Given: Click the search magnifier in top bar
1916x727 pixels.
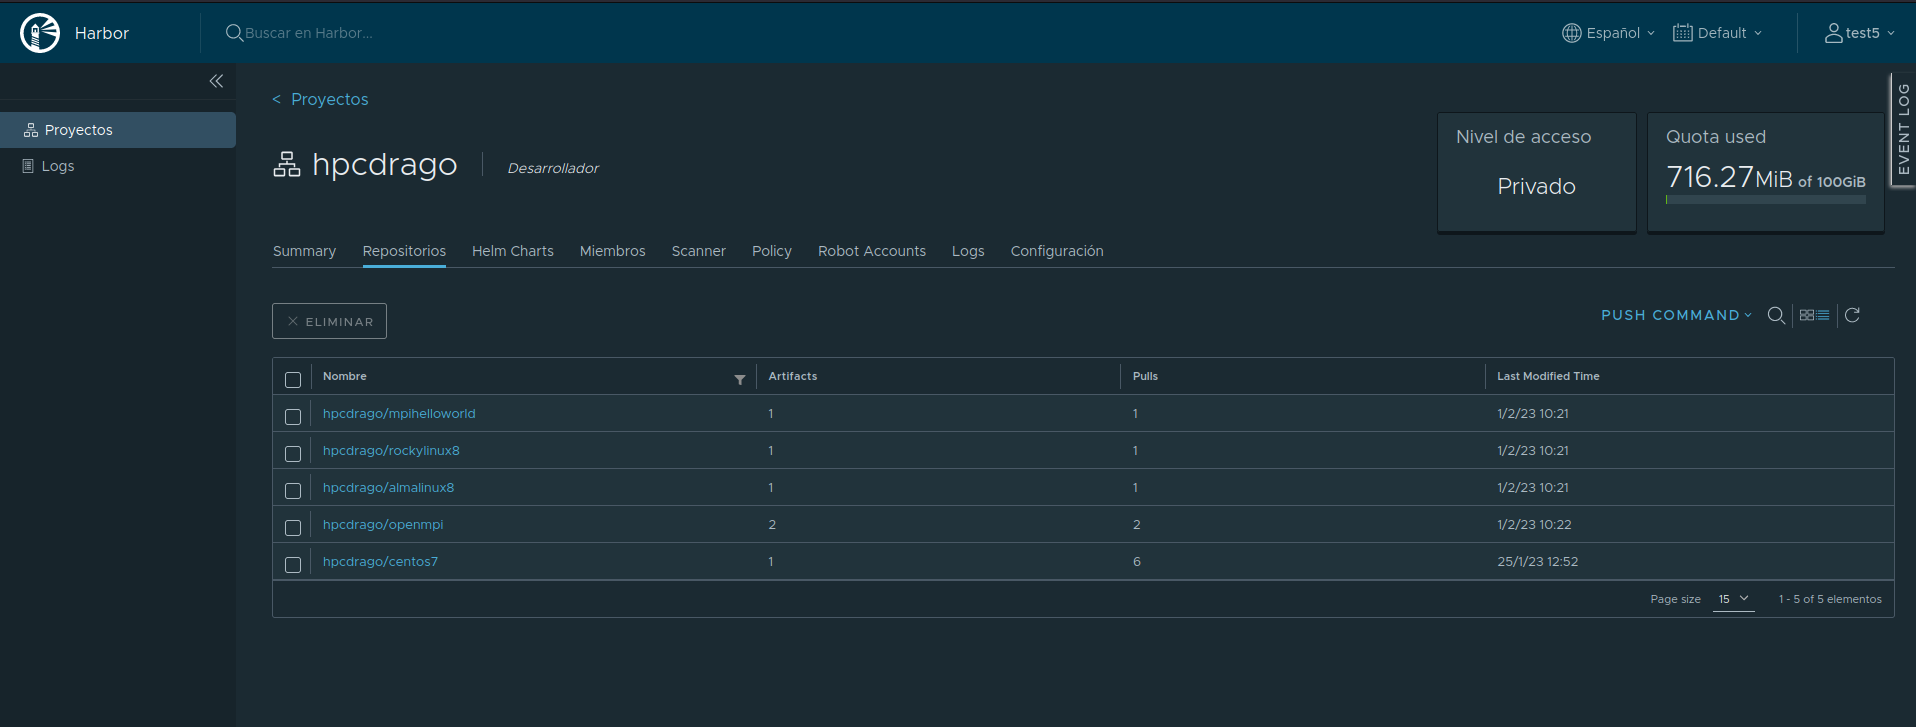Looking at the screenshot, I should tap(234, 33).
